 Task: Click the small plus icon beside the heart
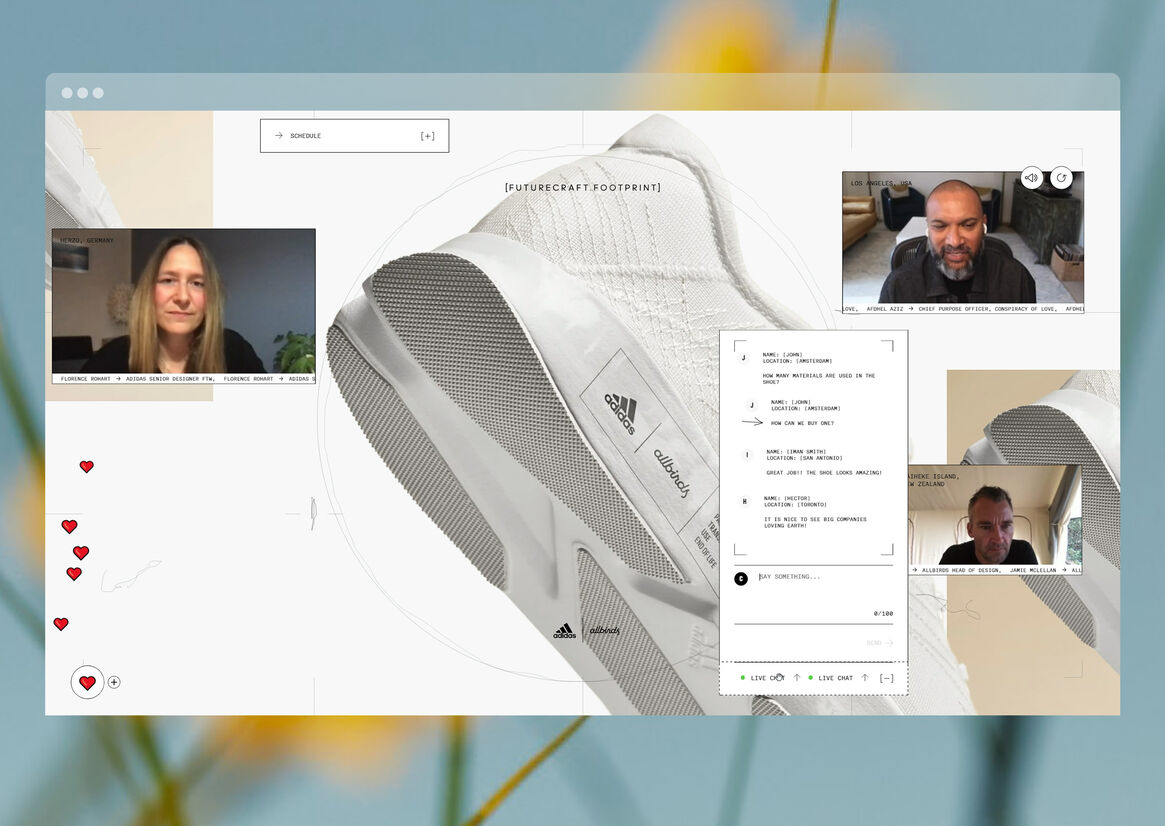114,682
